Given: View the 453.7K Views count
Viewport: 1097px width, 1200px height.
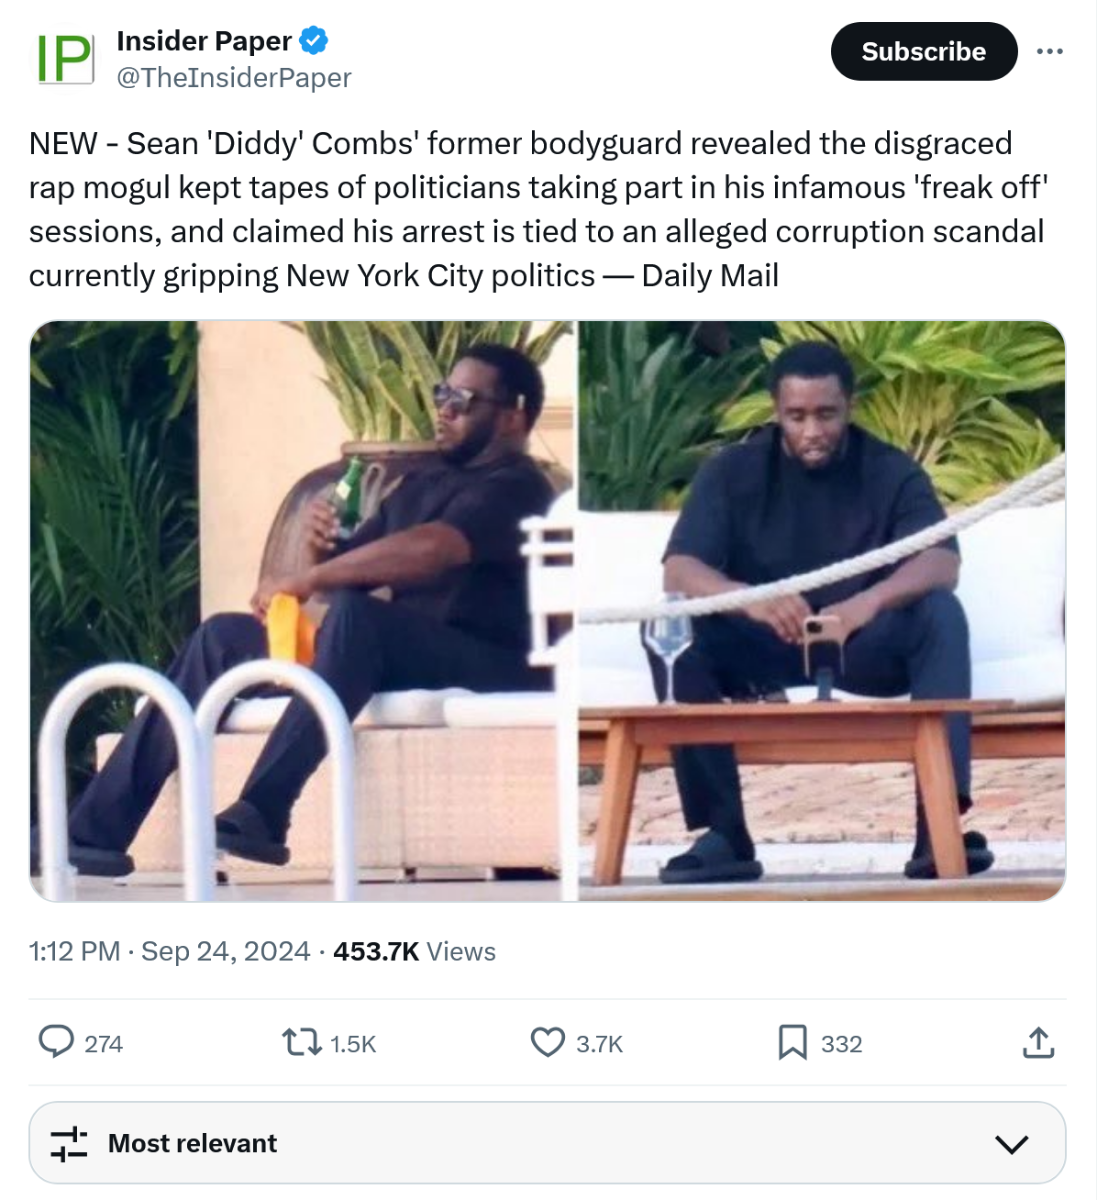Looking at the screenshot, I should pyautogui.click(x=414, y=951).
